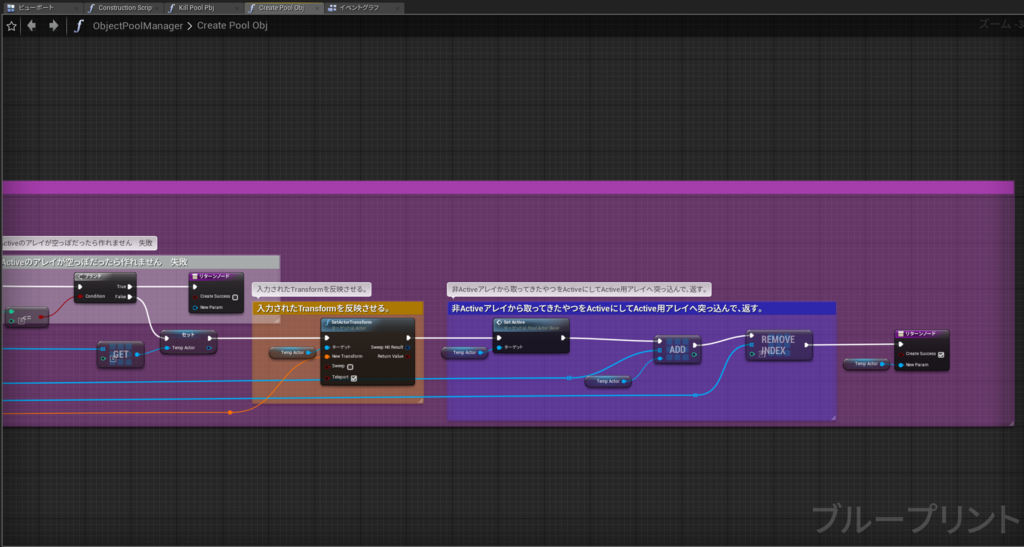Click ターゲット pin on SetActorTransform node
Image resolution: width=1024 pixels, height=547 pixels.
[327, 347]
